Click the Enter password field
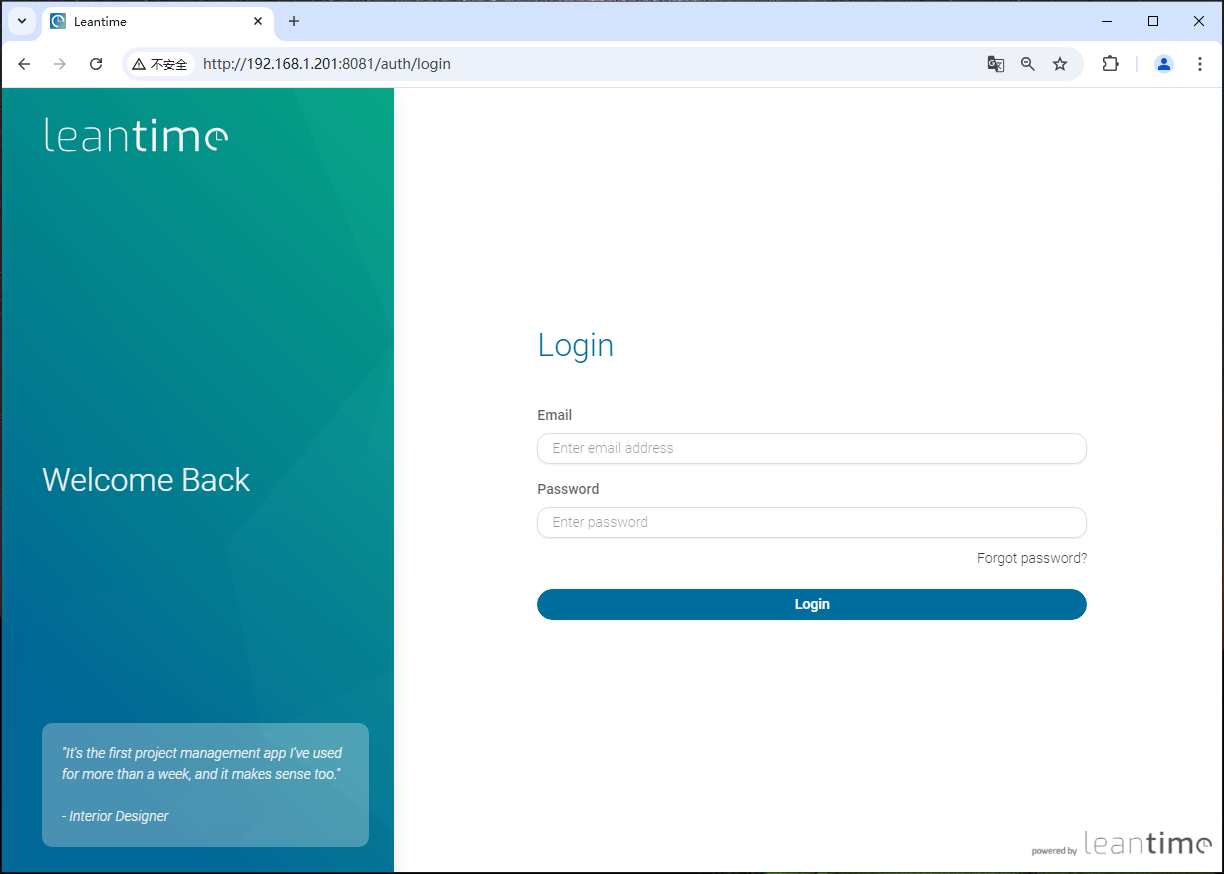Screen dimensions: 1224x874 [811, 522]
